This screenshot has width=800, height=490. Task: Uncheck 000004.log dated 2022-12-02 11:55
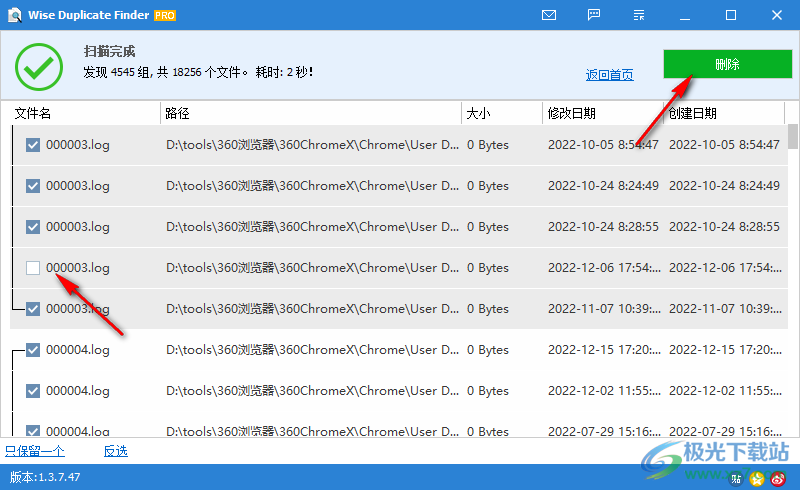(33, 390)
